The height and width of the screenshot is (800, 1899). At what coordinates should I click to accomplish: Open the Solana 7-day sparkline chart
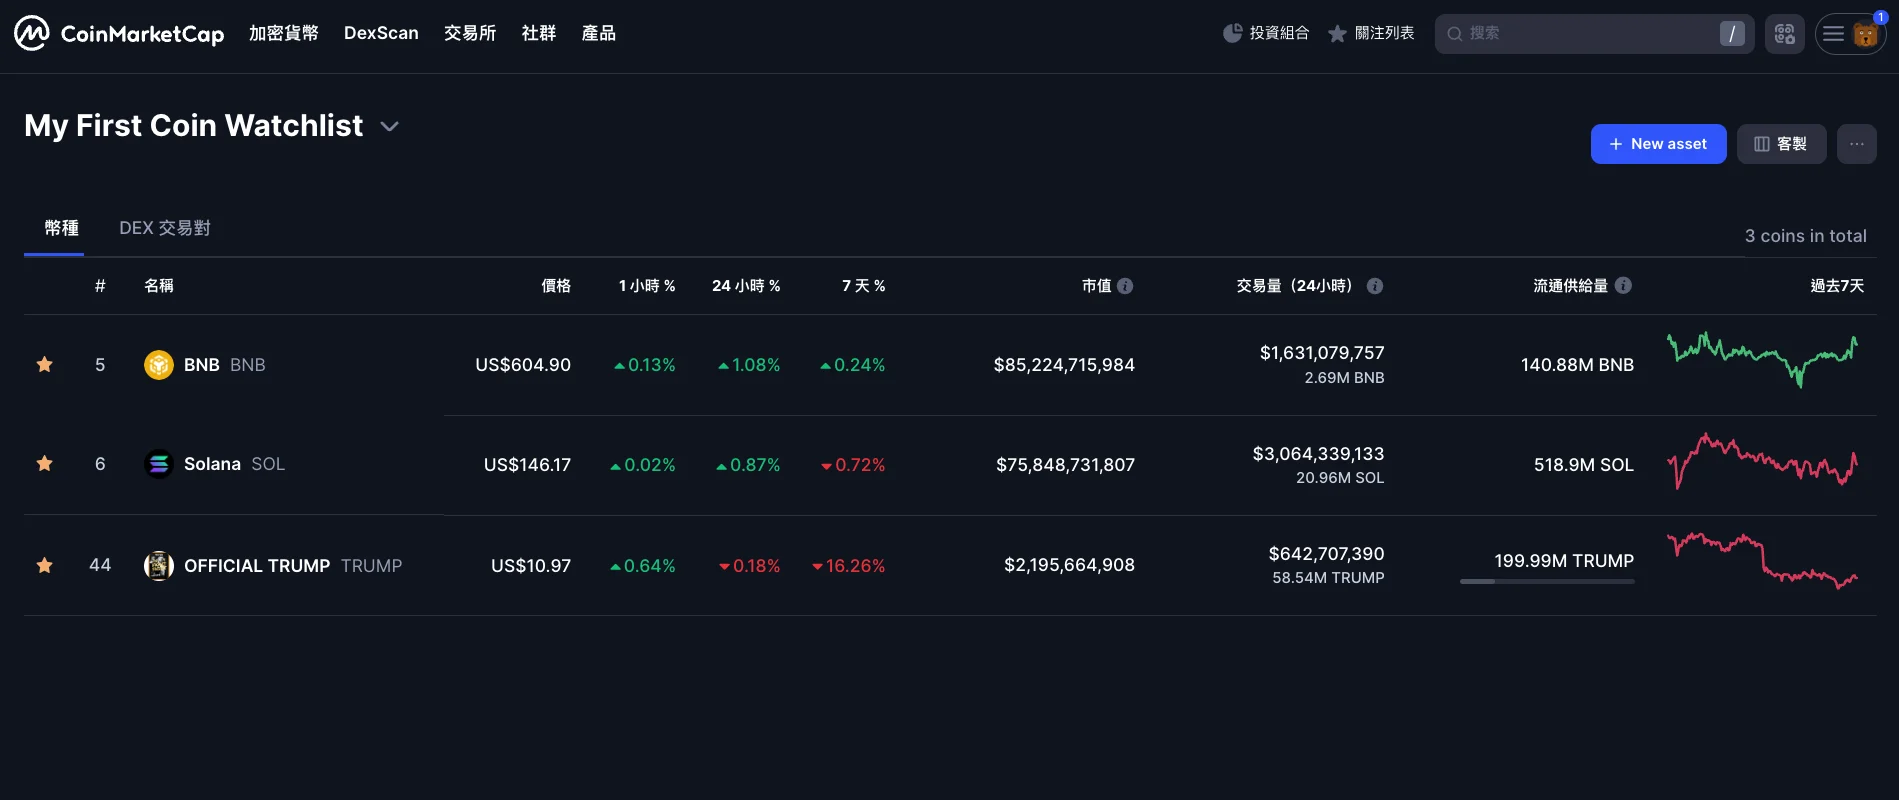(1762, 461)
